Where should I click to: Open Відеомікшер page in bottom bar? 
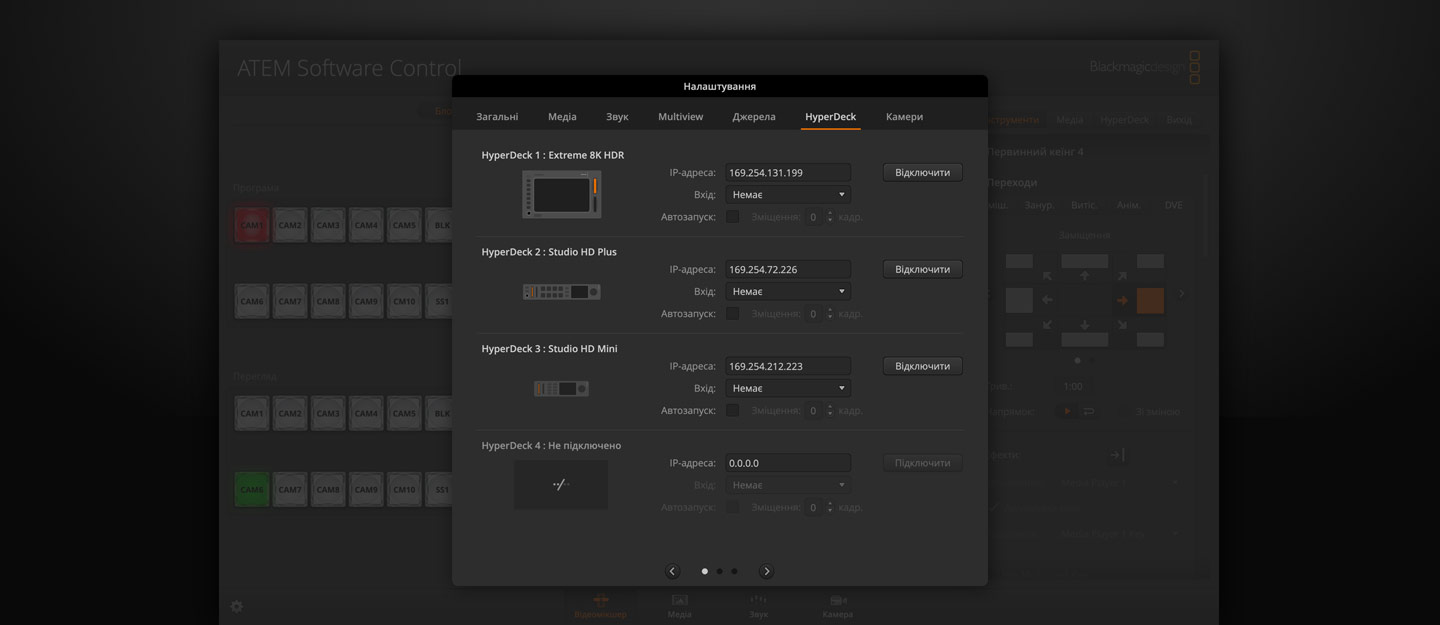click(600, 606)
